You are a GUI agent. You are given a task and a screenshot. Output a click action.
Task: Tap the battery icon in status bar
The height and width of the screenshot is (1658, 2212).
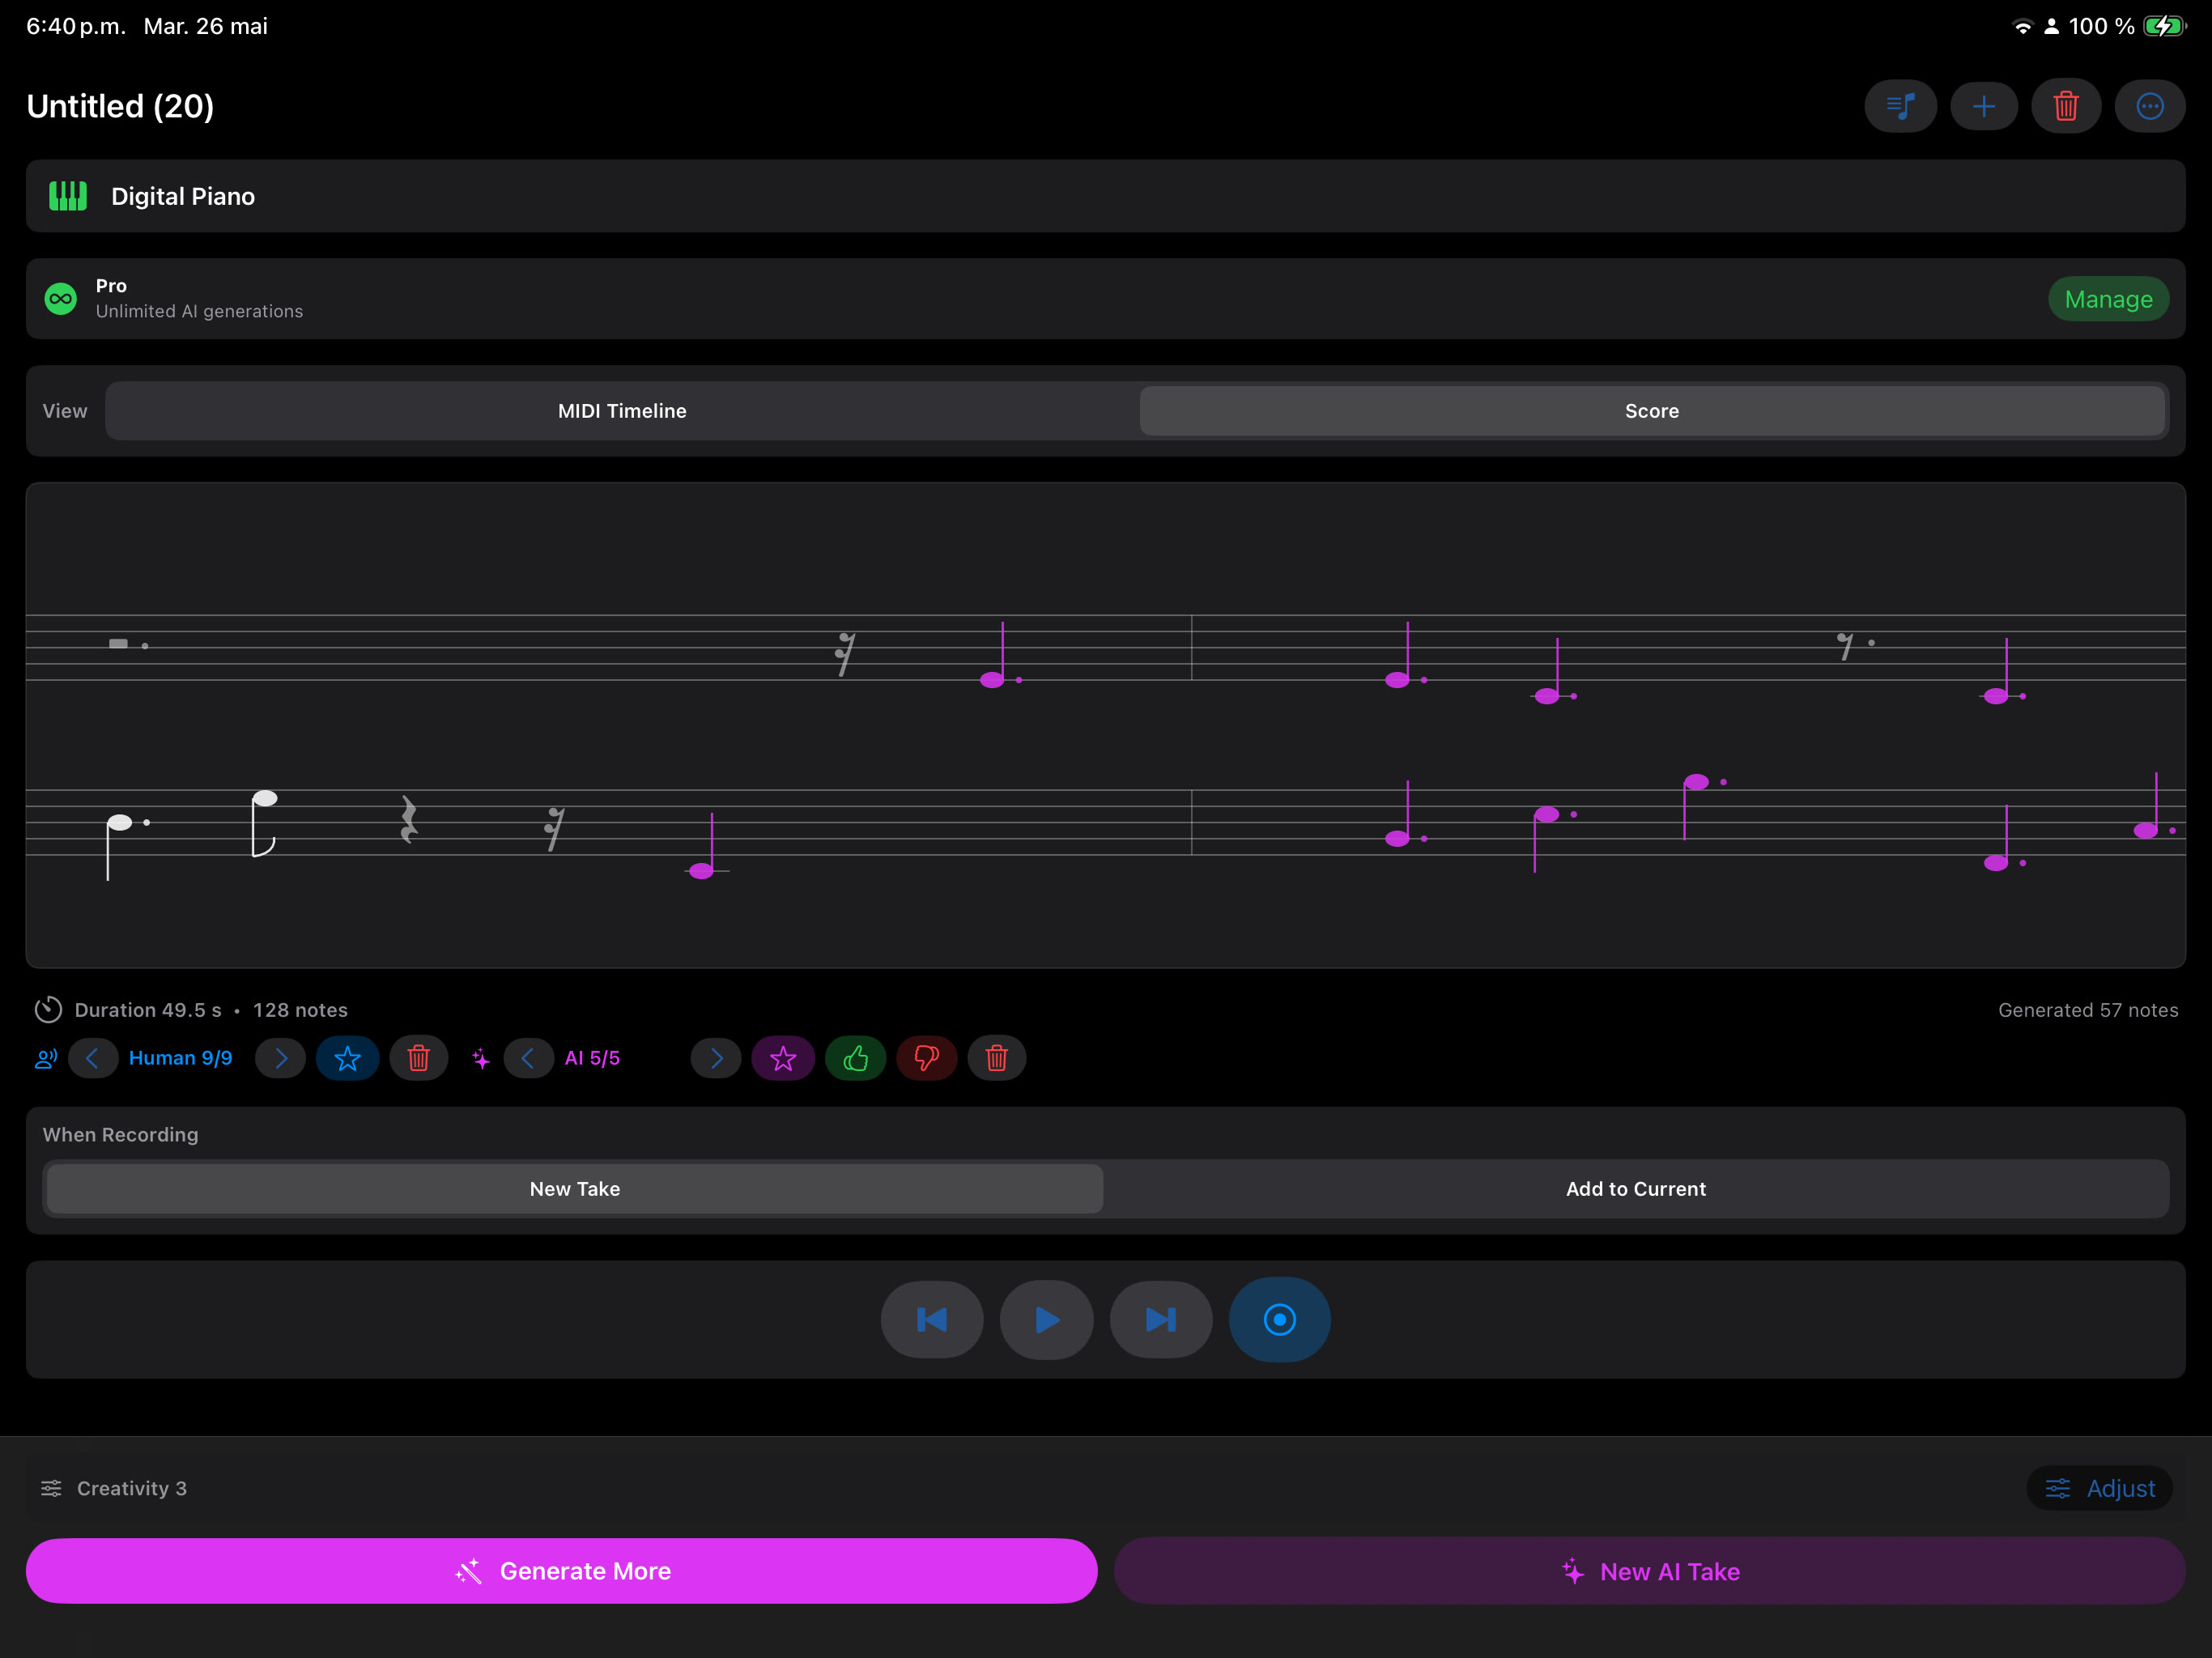coord(2165,26)
